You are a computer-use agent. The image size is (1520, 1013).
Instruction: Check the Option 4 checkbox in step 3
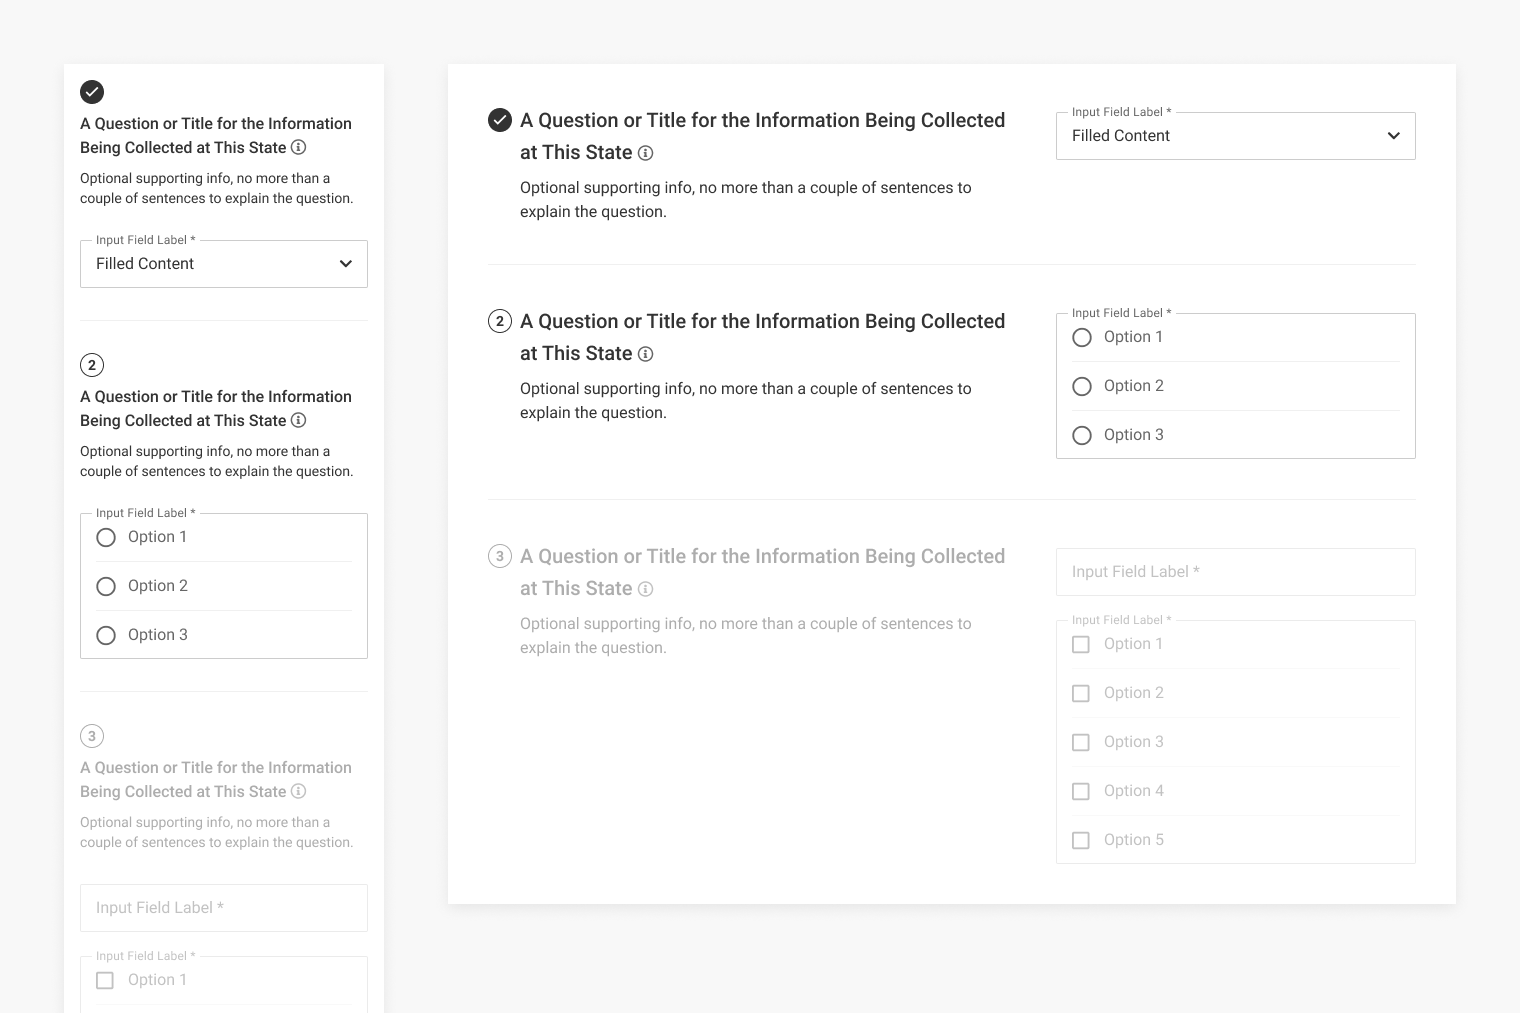tap(1081, 791)
